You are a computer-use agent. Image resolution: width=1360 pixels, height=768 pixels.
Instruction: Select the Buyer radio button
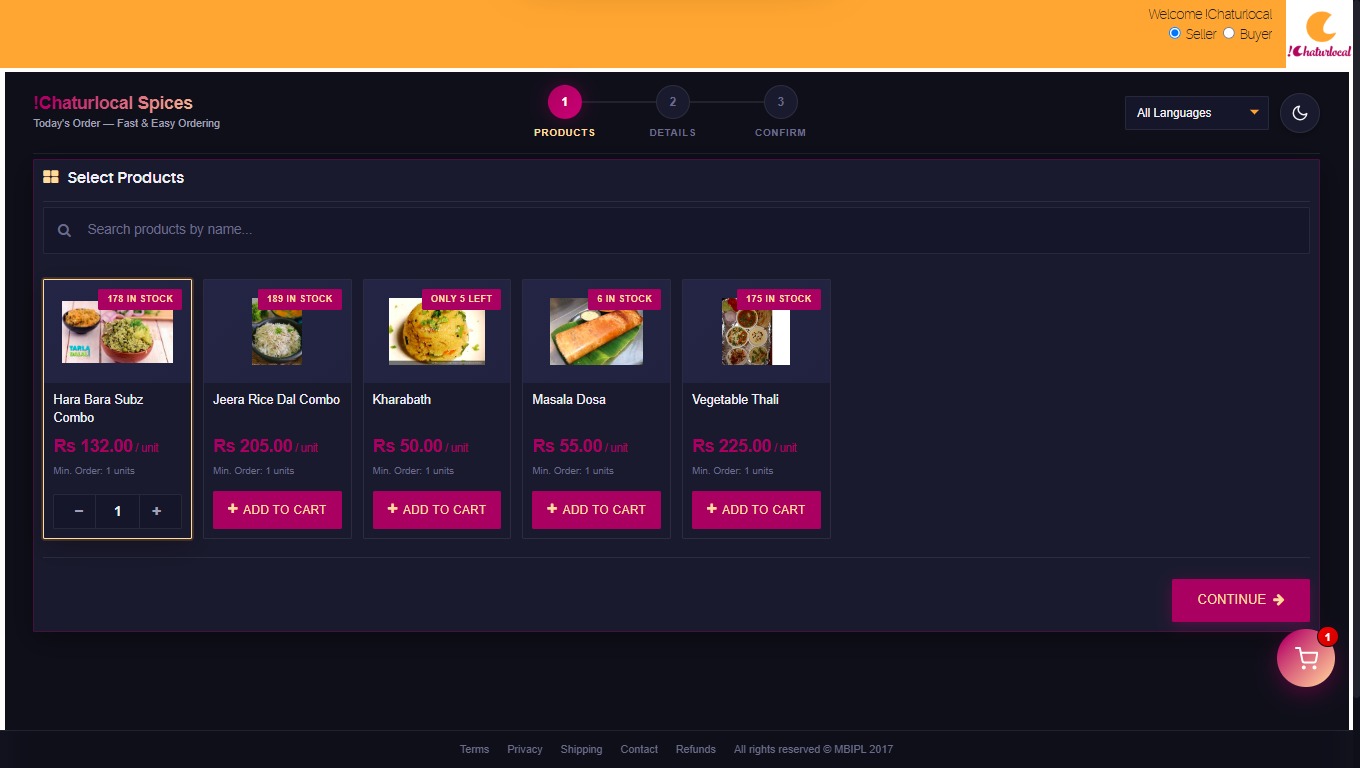1229,33
